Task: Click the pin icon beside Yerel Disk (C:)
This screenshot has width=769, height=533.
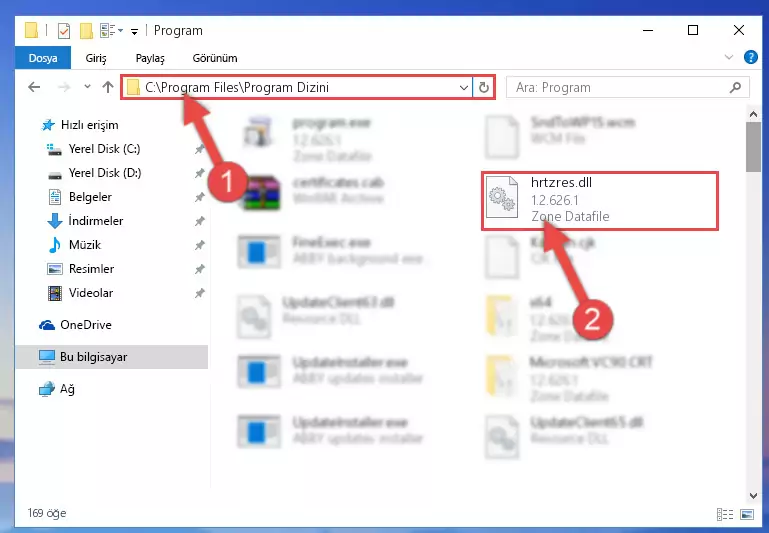Action: click(199, 149)
